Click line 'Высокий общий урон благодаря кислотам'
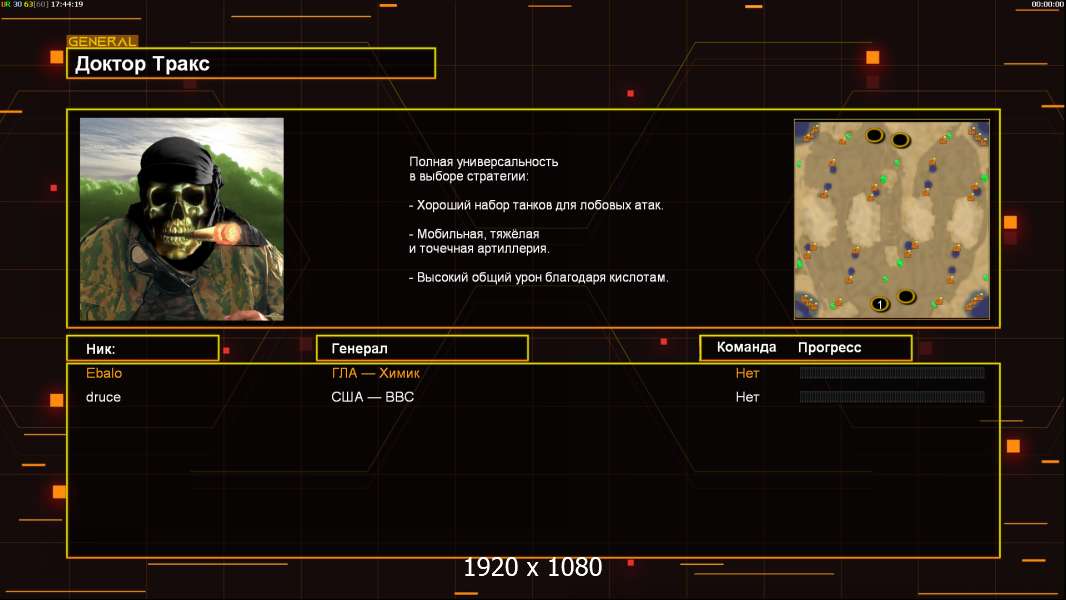Image resolution: width=1066 pixels, height=600 pixels. [538, 277]
